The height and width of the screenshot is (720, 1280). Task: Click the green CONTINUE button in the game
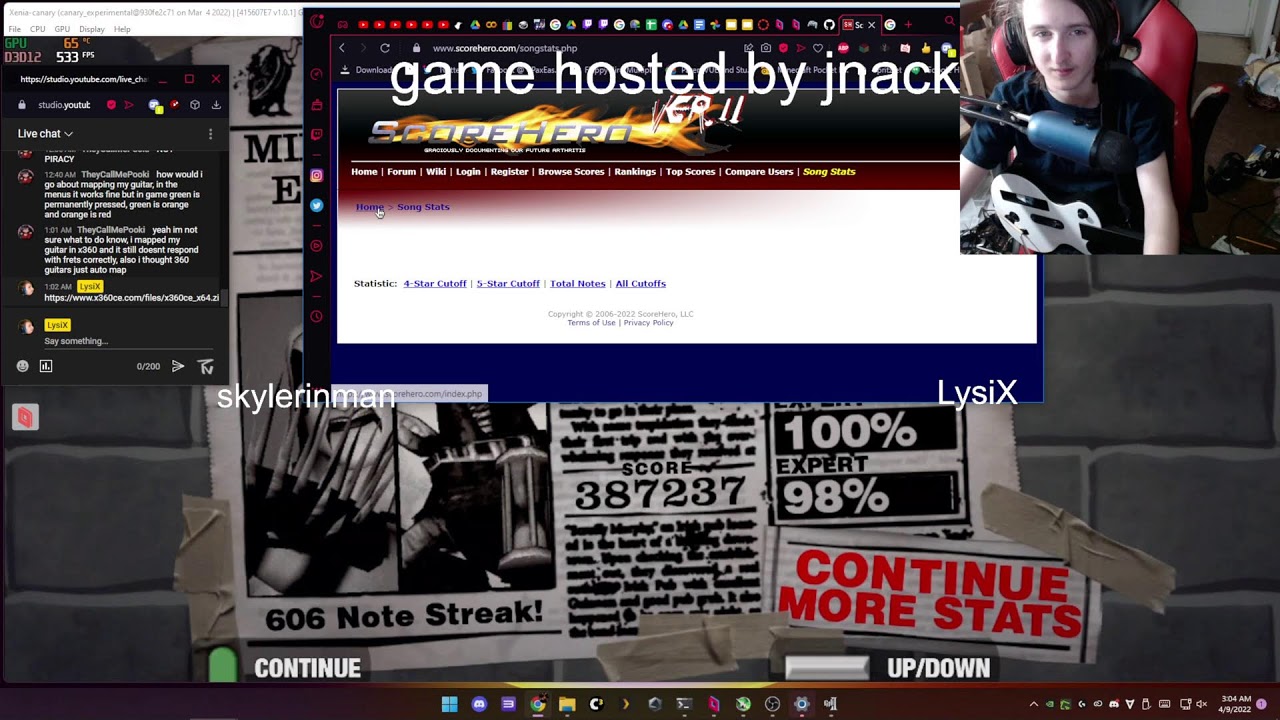(x=286, y=667)
